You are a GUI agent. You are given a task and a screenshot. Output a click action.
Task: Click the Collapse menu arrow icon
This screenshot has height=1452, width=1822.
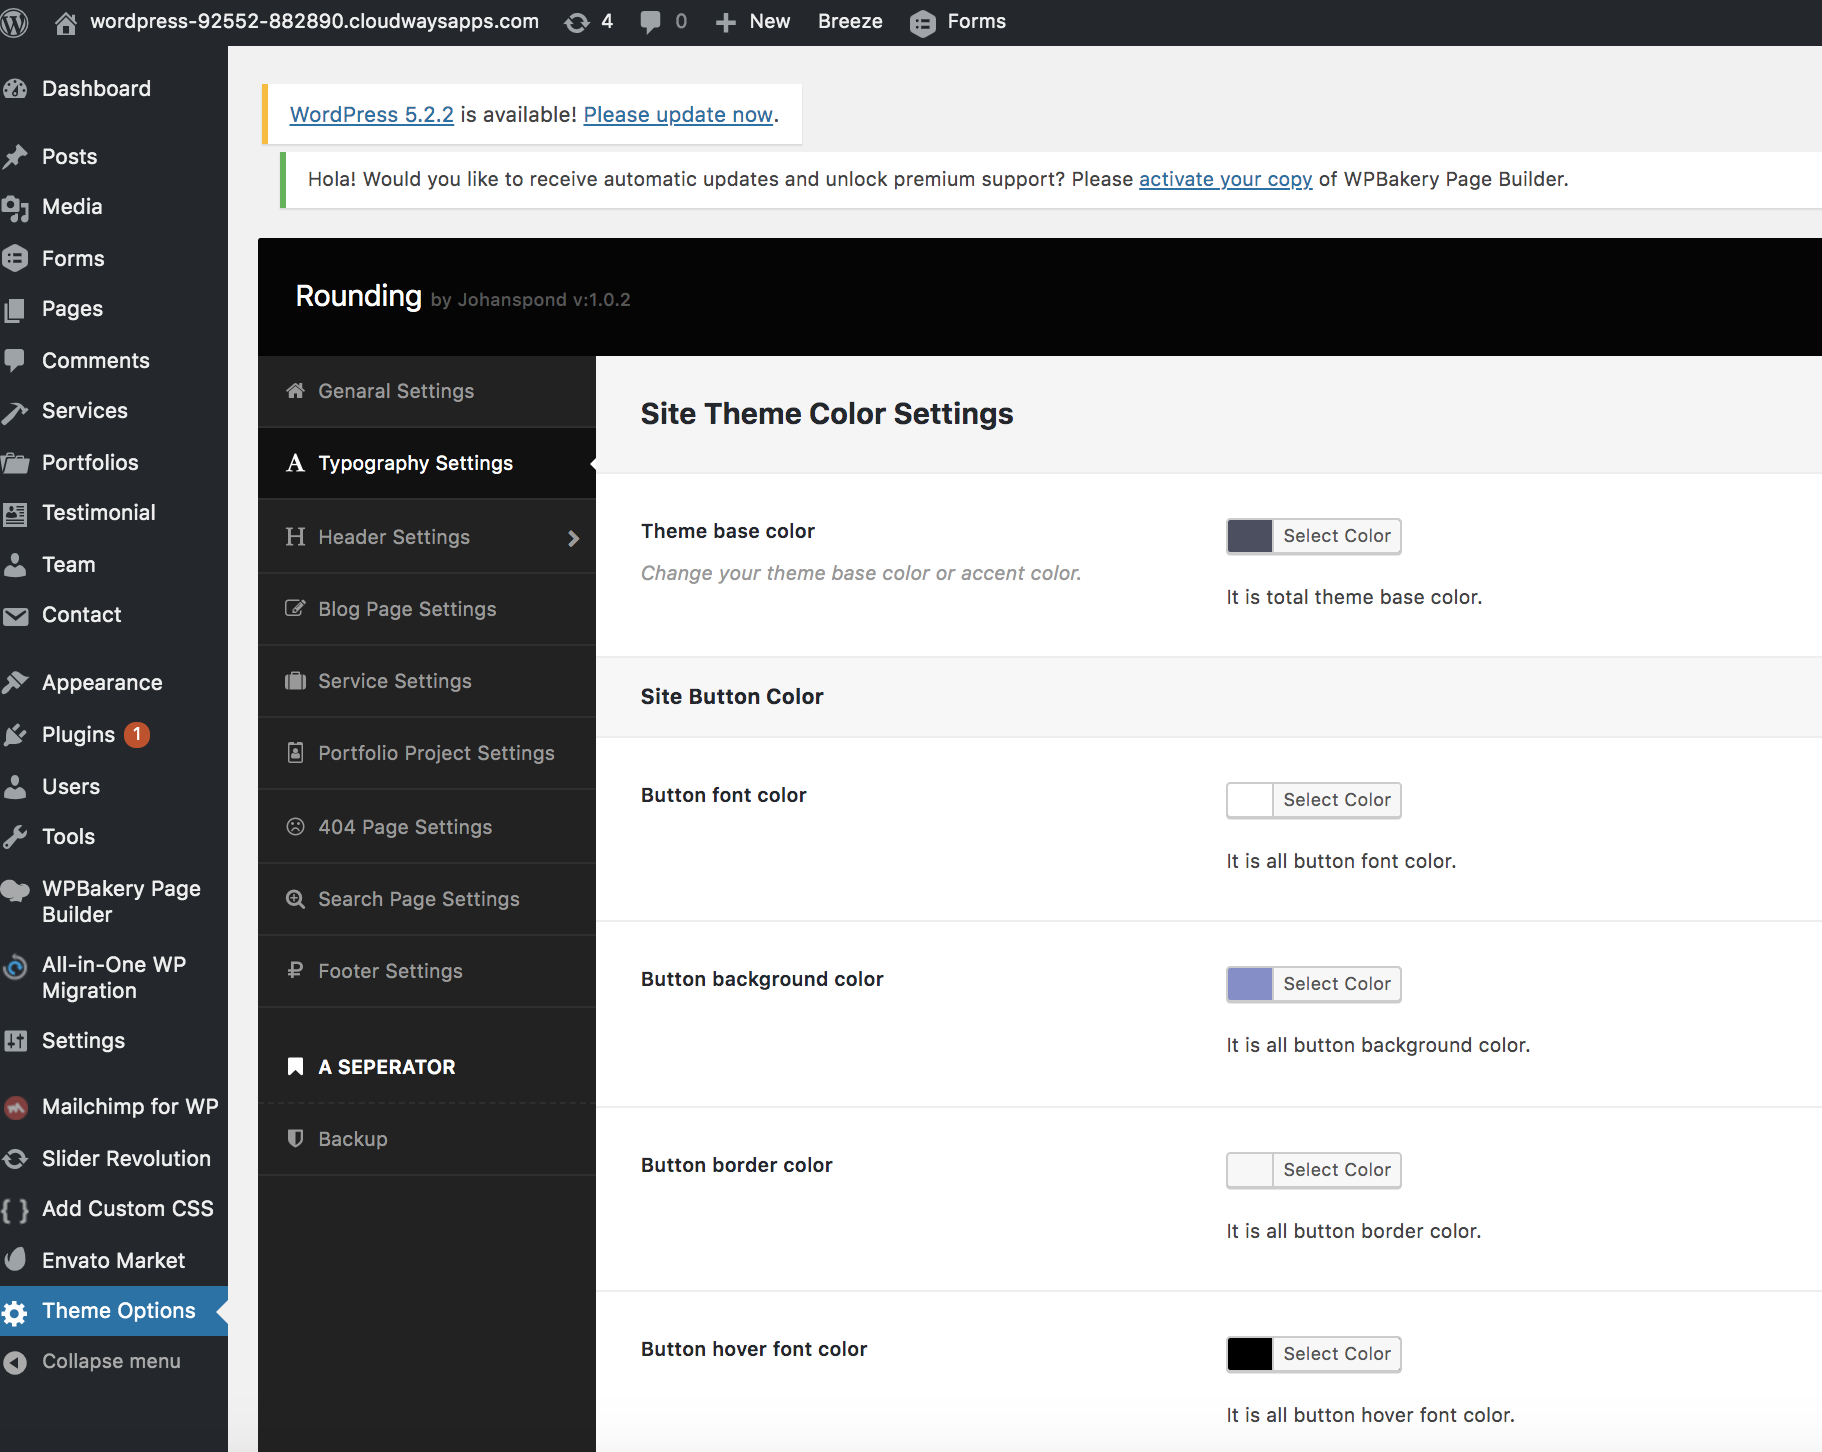coord(15,1362)
